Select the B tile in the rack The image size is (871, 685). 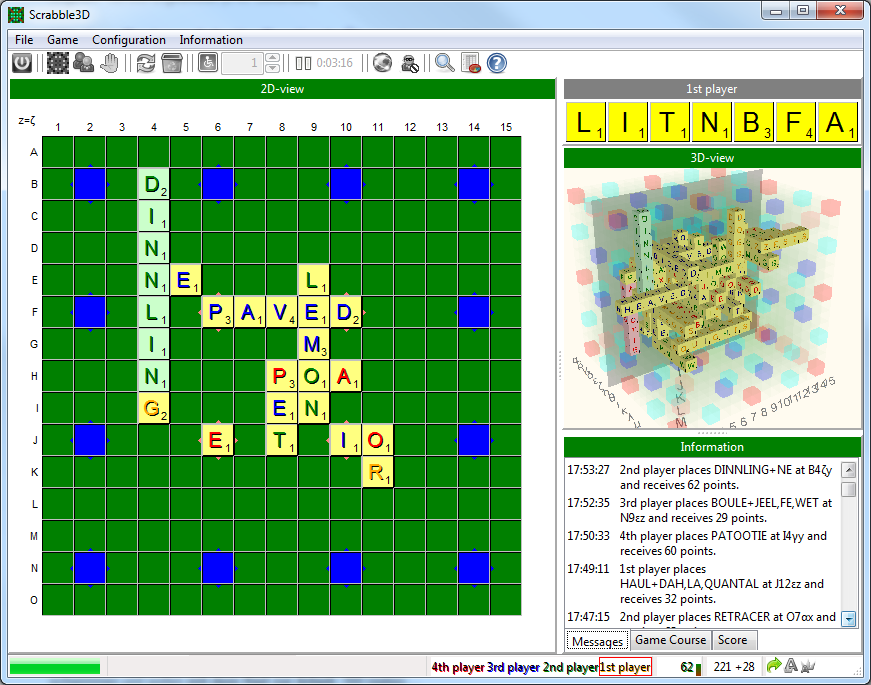click(x=754, y=122)
